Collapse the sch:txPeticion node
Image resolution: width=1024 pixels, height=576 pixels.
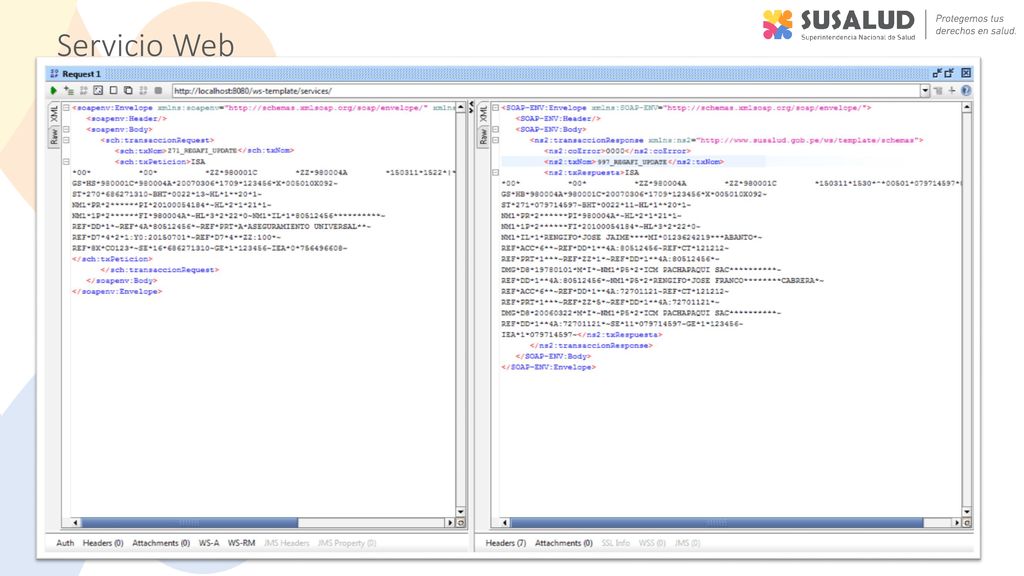click(x=66, y=162)
